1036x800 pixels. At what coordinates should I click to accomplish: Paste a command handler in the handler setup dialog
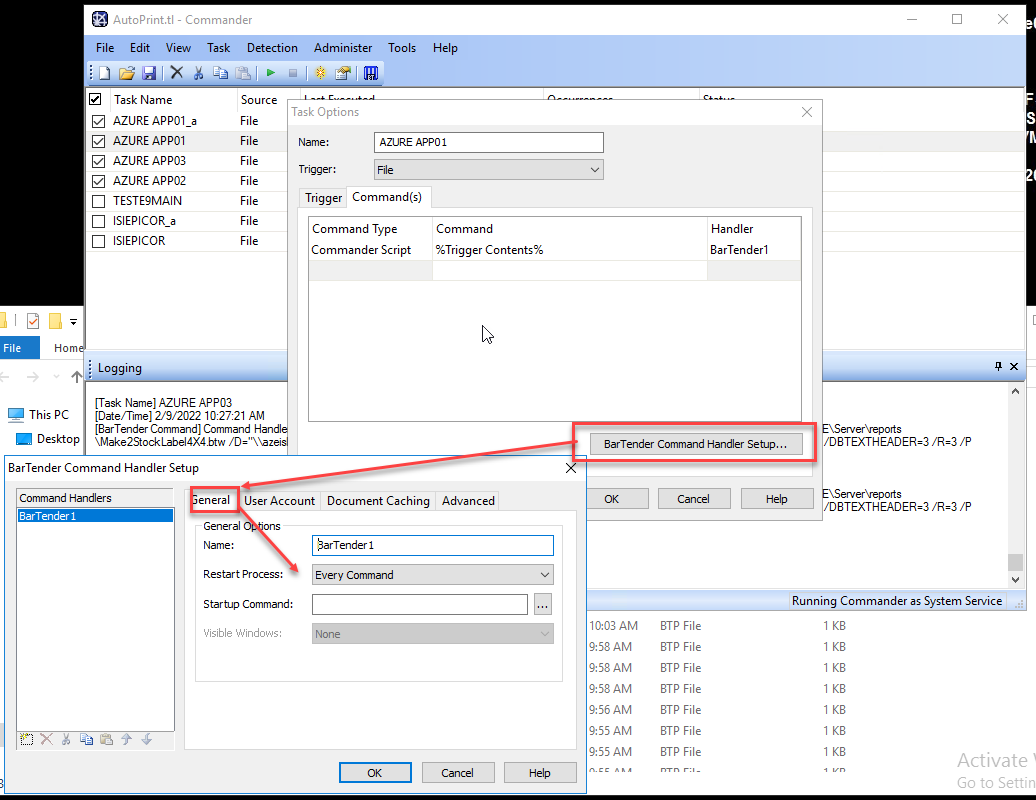[x=106, y=739]
